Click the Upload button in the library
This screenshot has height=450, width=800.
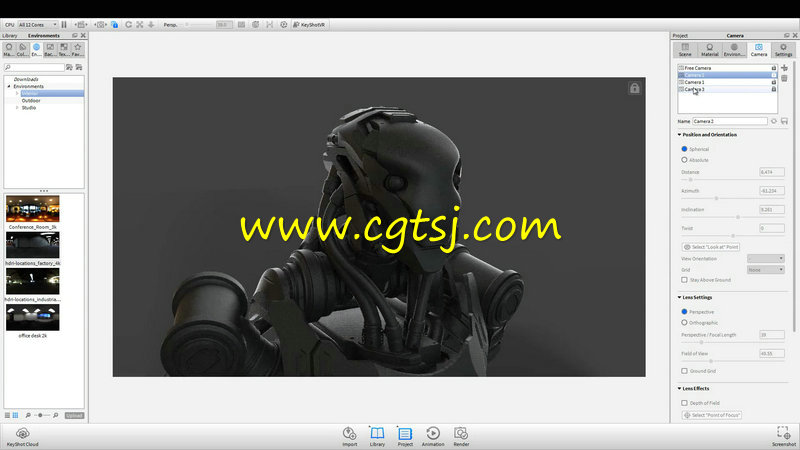74,415
